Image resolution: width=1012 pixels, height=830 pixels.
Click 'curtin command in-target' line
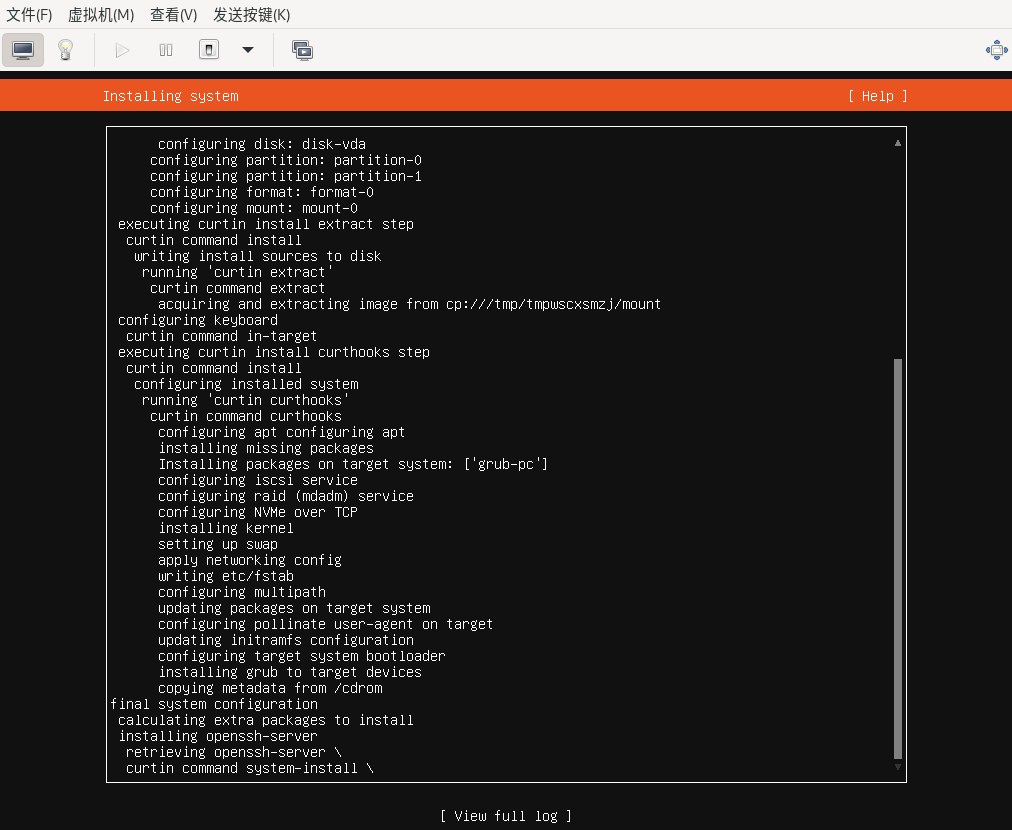(221, 336)
